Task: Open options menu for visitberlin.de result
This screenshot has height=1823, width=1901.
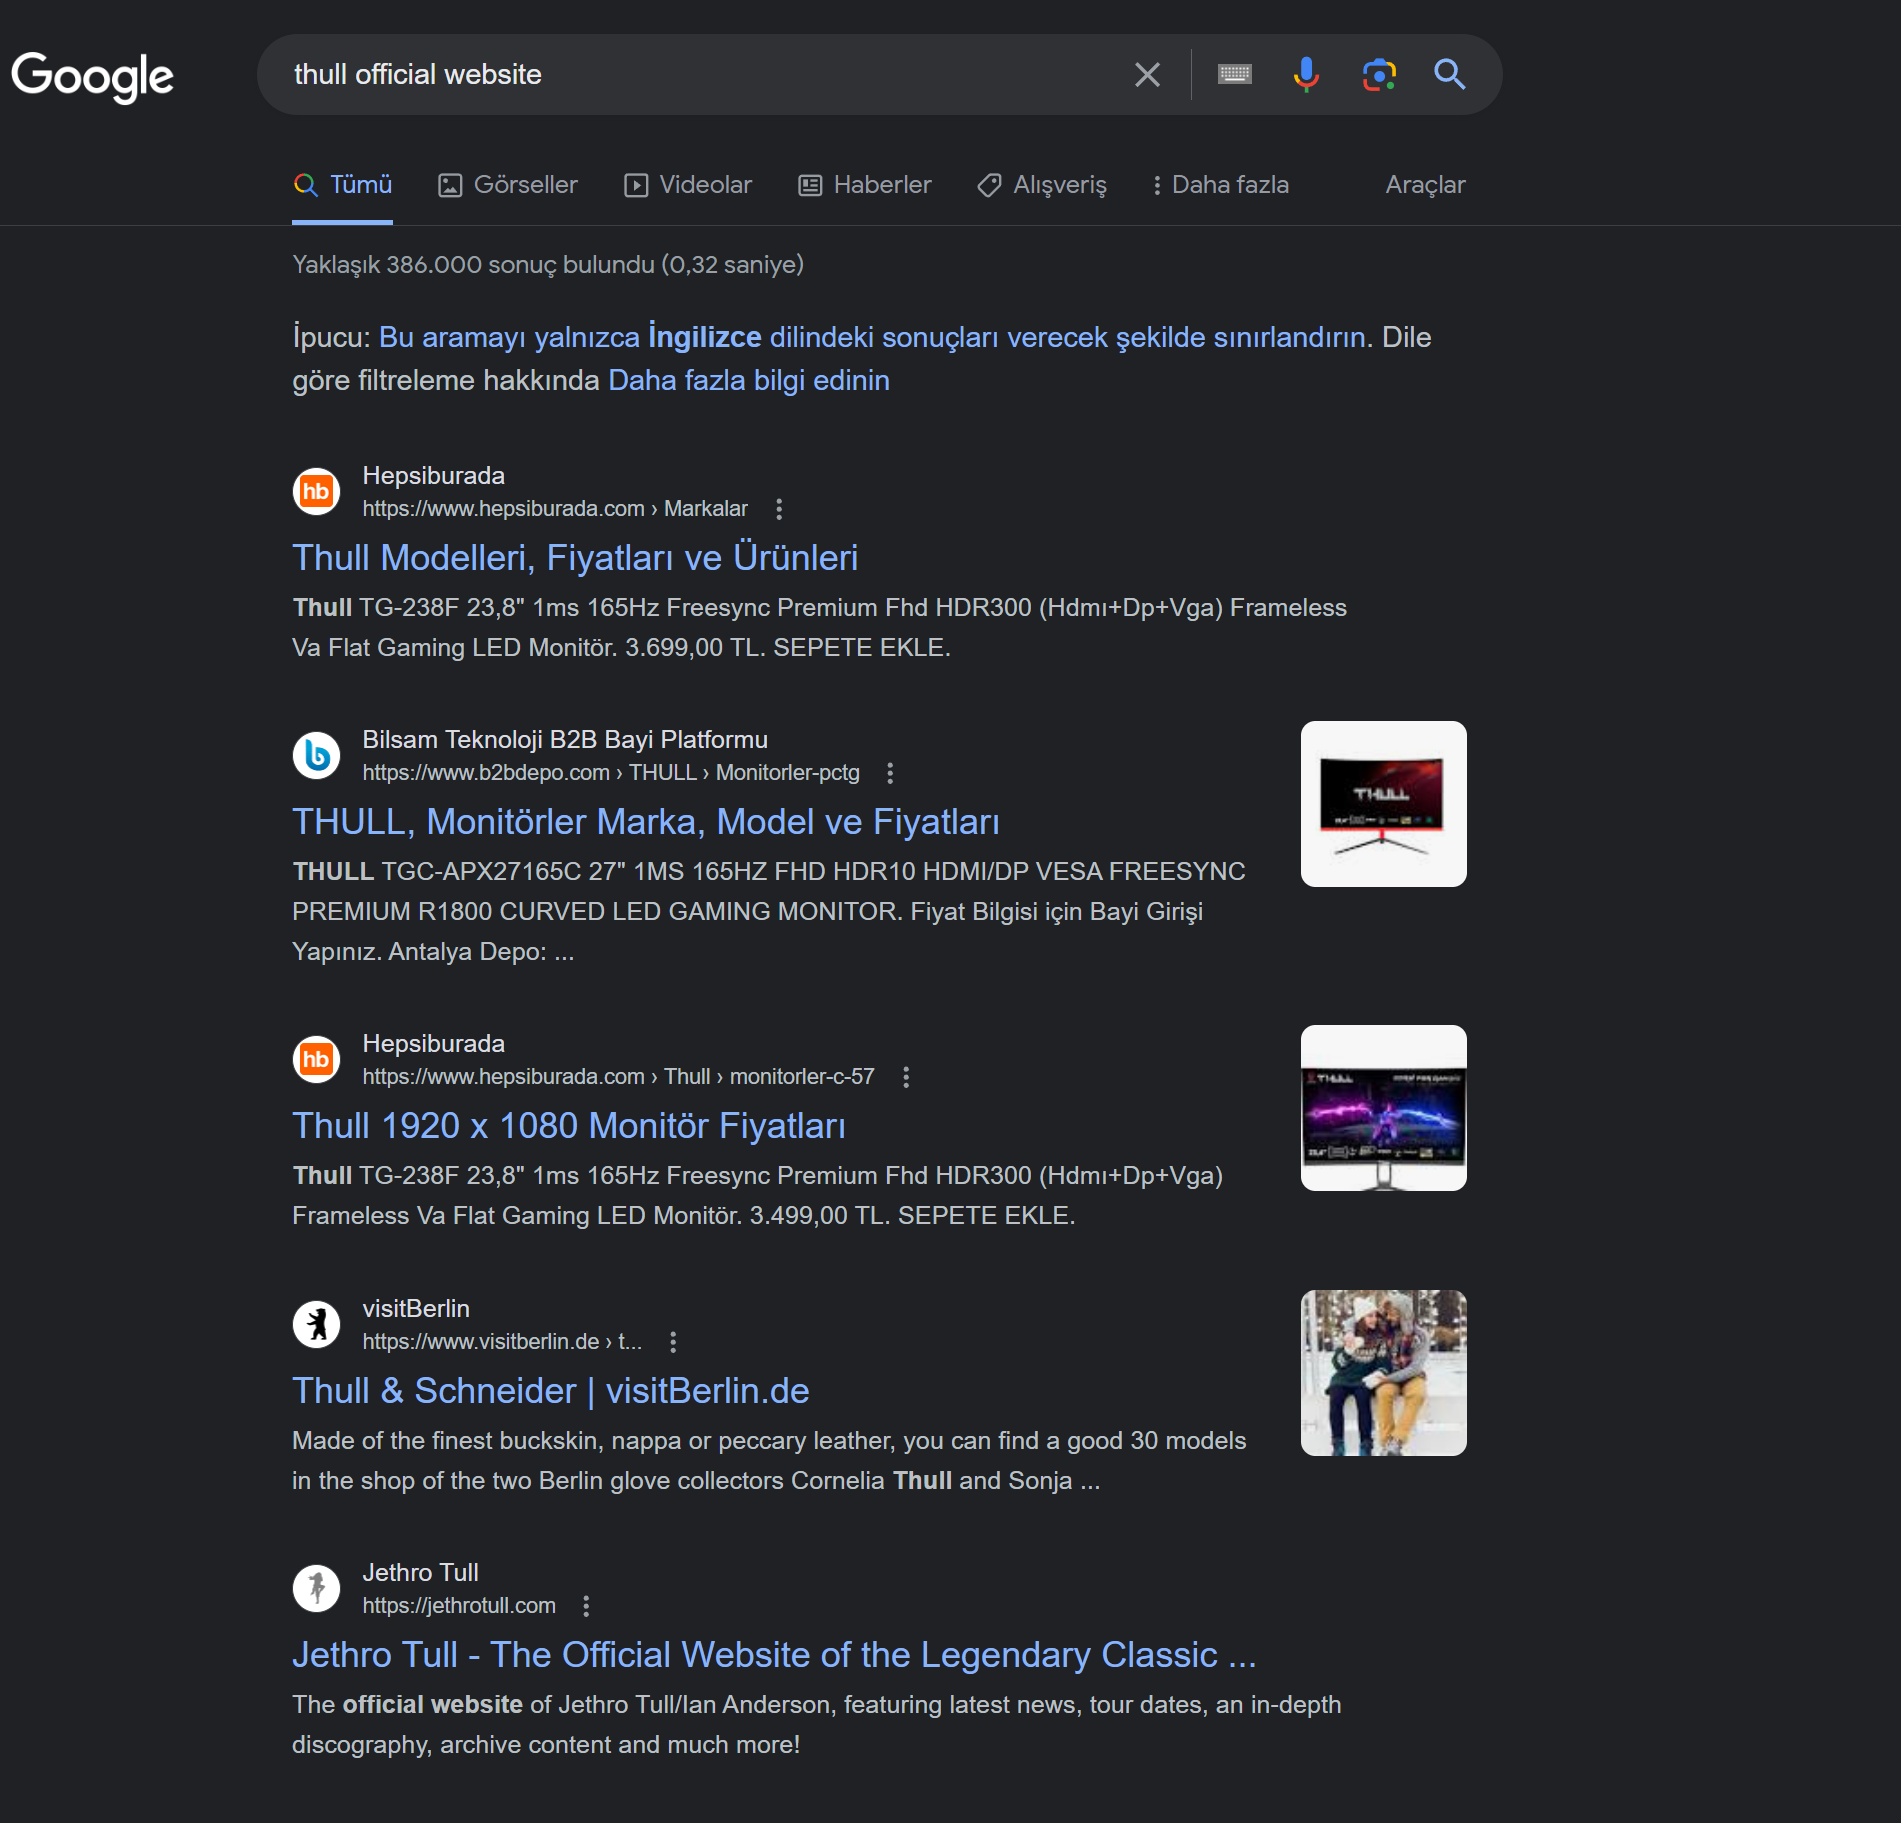Action: click(x=673, y=1342)
